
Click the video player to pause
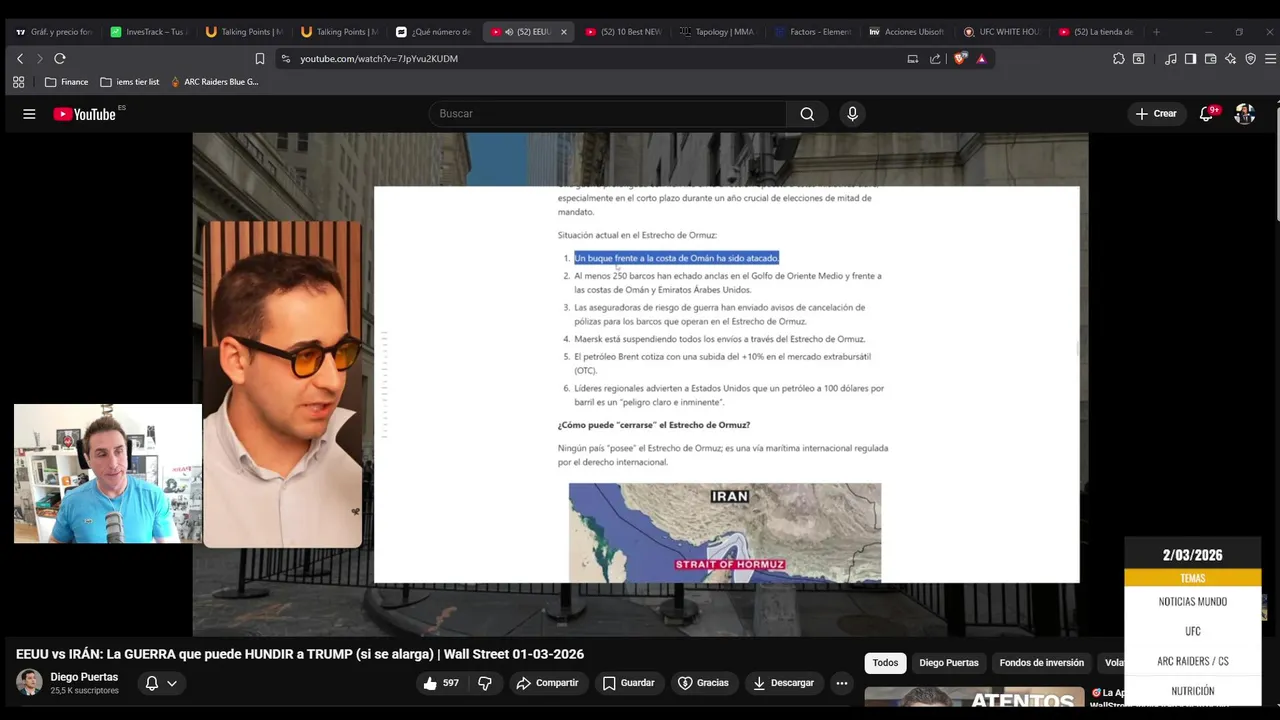(640, 385)
